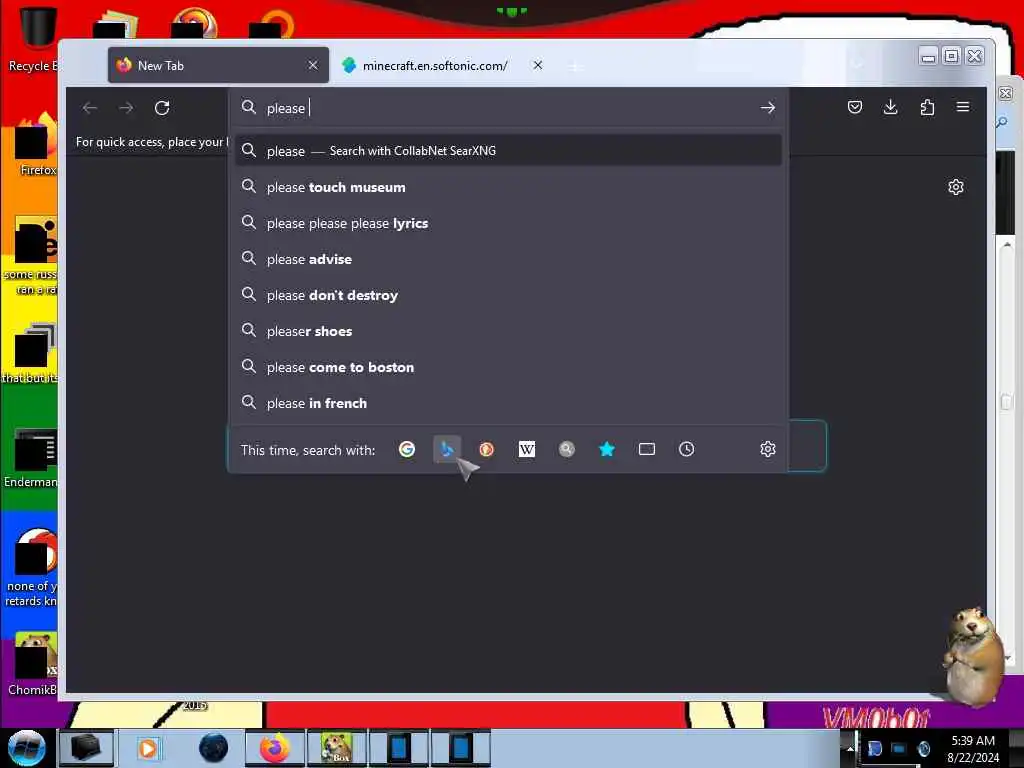
Task: Select suggestion please touch museum
Action: coord(508,187)
